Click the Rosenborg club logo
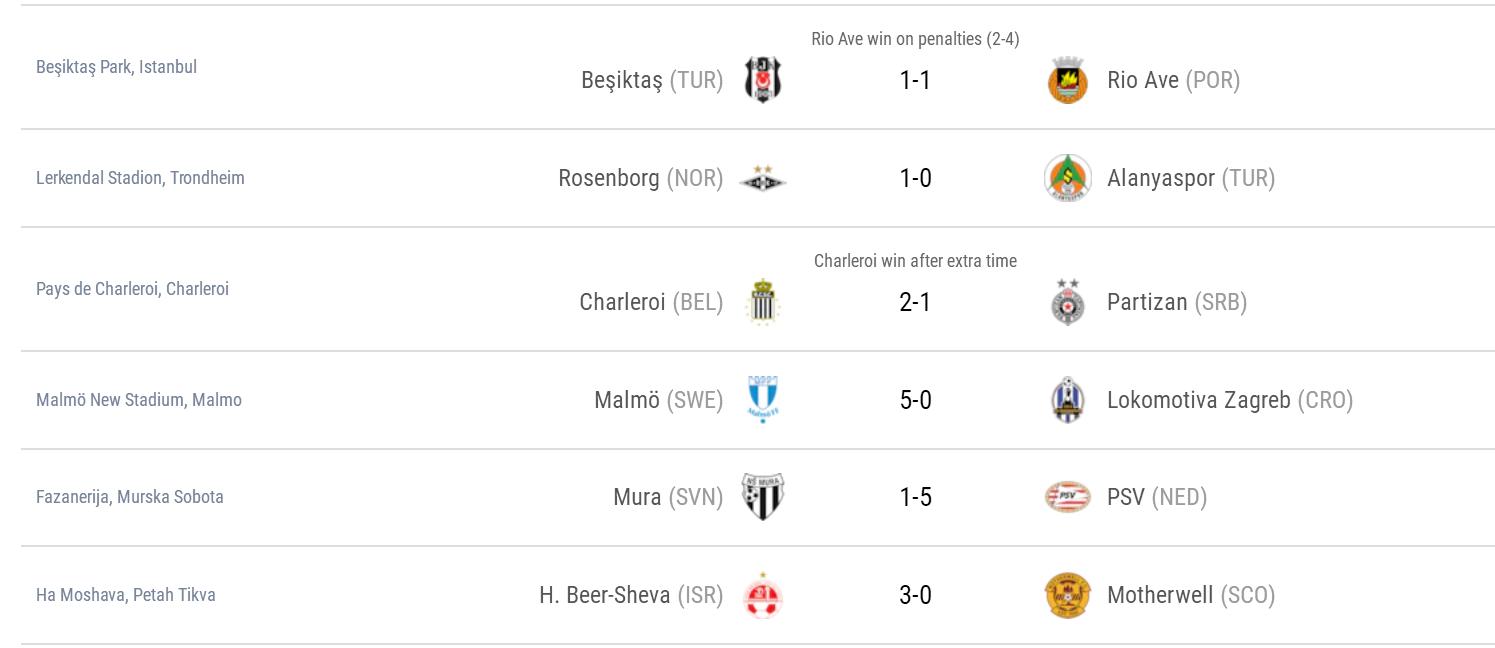The height and width of the screenshot is (648, 1495). (763, 179)
